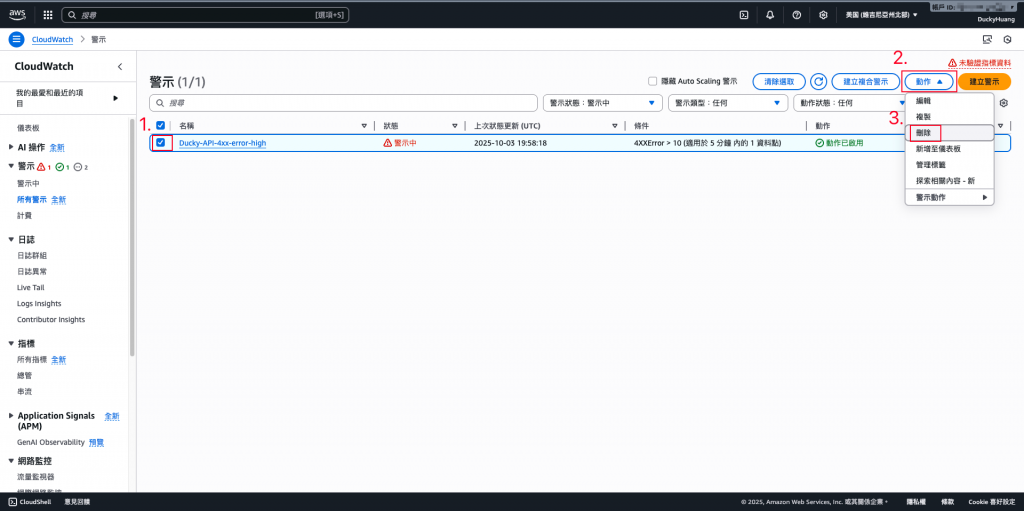
Task: Open the 動作狀態 filter dropdown
Action: point(849,103)
